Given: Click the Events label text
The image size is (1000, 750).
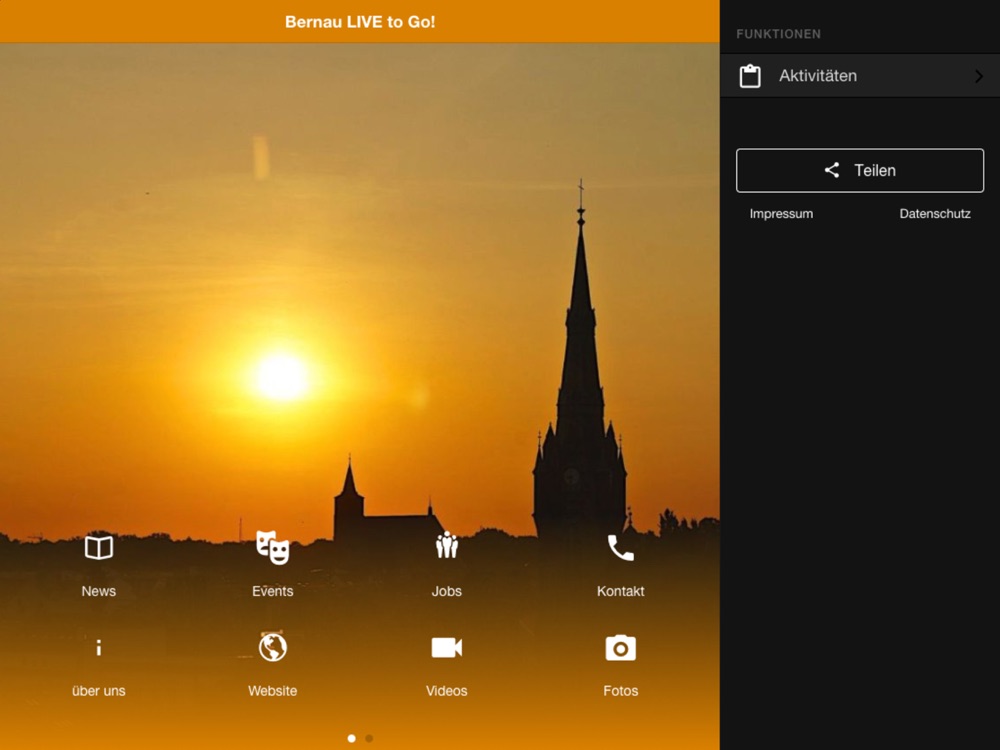Looking at the screenshot, I should click(x=272, y=591).
